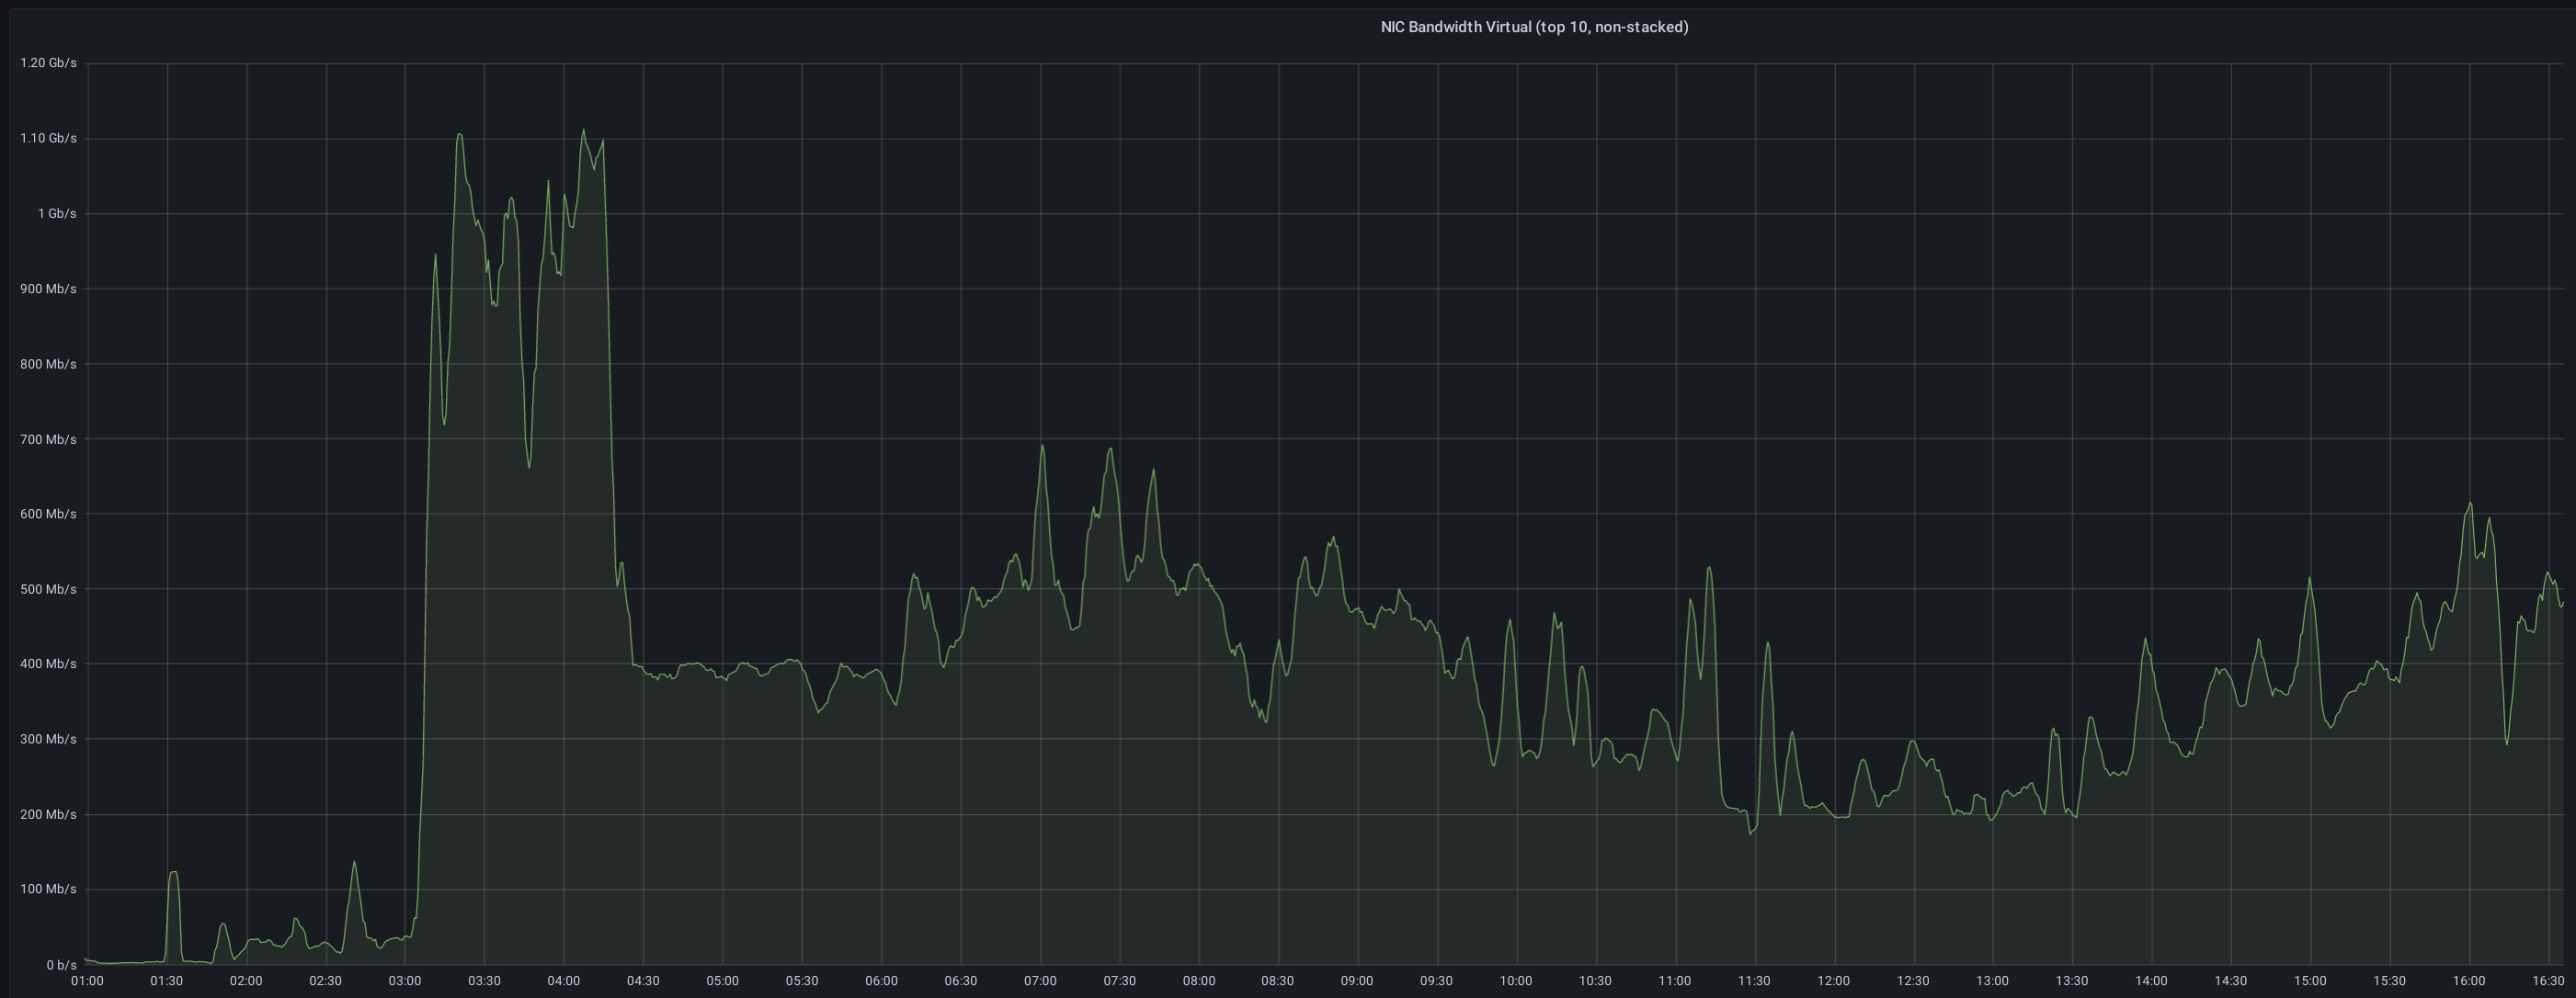This screenshot has height=998, width=2576.
Task: Click the 1.10 Gb/s peak before 03:30
Action: pyautogui.click(x=459, y=135)
